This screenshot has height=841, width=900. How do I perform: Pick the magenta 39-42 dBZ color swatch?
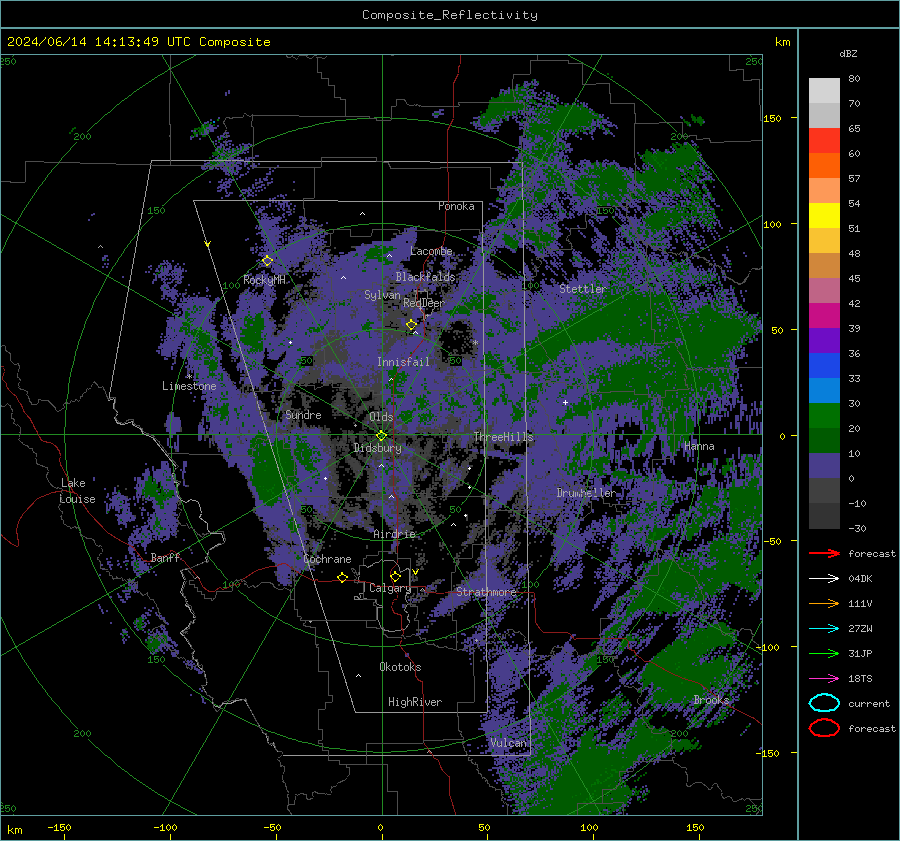pos(824,316)
